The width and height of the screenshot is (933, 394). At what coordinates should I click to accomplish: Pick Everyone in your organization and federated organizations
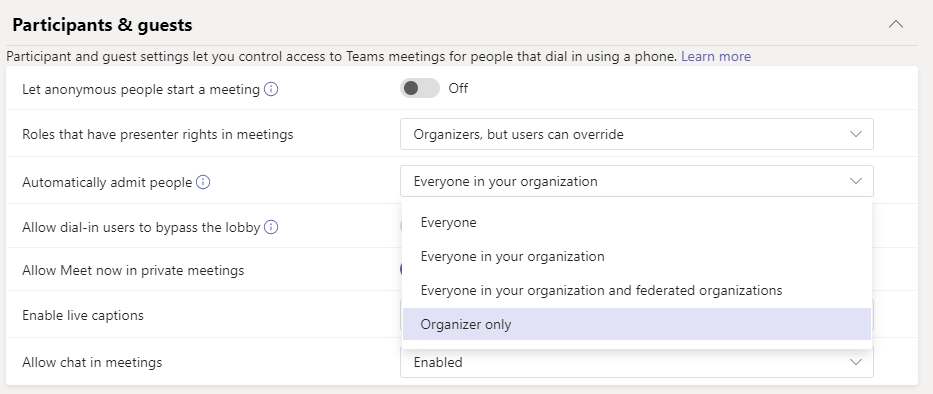(x=637, y=290)
